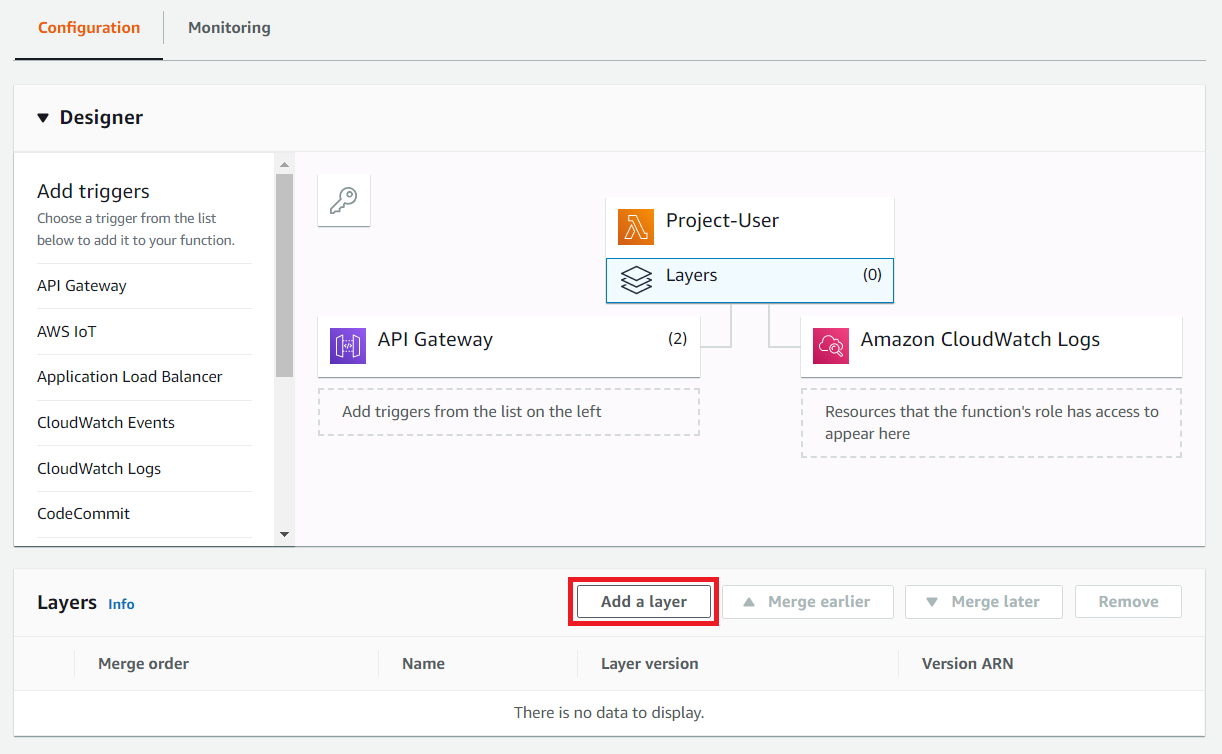The height and width of the screenshot is (754, 1222).
Task: Click the Add triggers heading
Action: (x=93, y=191)
